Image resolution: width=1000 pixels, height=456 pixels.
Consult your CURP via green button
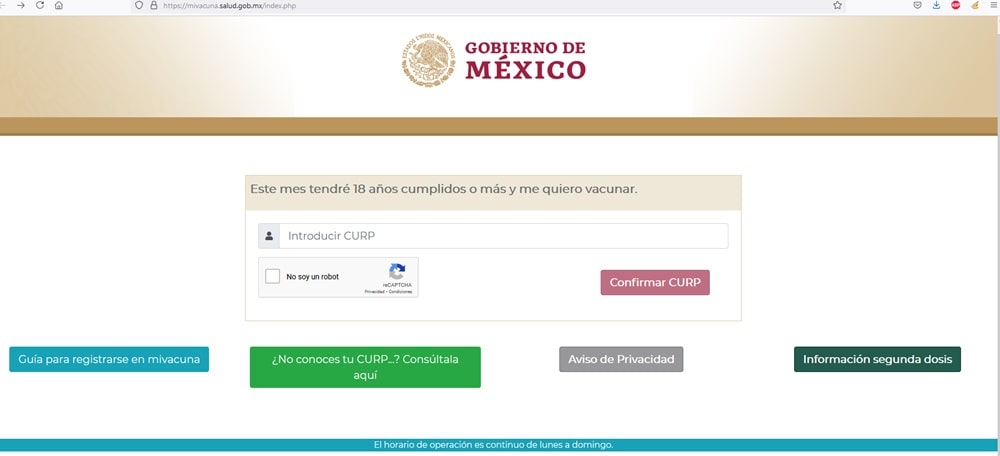click(365, 367)
